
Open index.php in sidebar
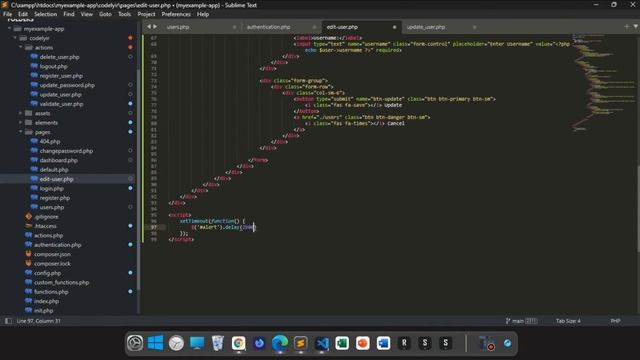46,301
